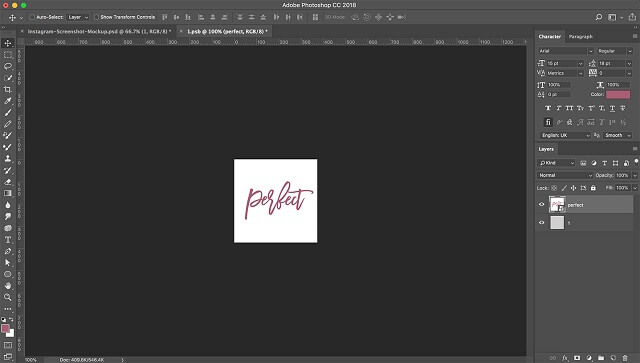Open the Character panel flyout menu
This screenshot has width=640, height=363.
635,36
